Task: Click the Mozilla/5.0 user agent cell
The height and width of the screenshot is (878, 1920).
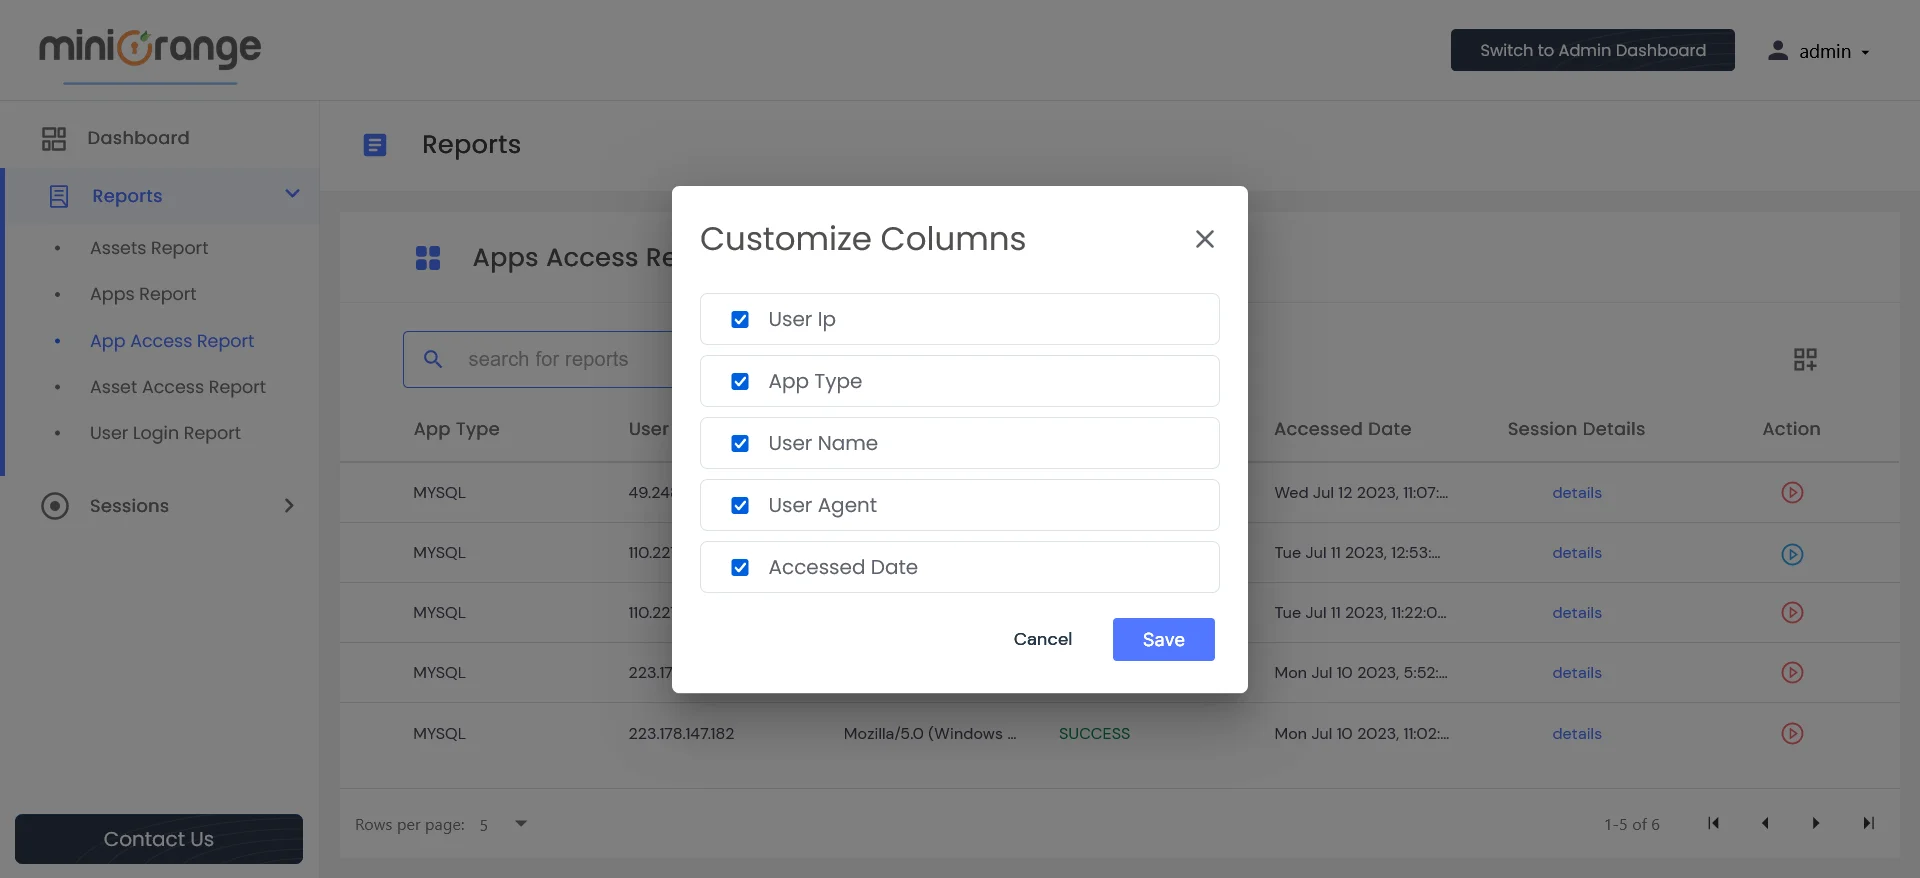Action: (930, 734)
